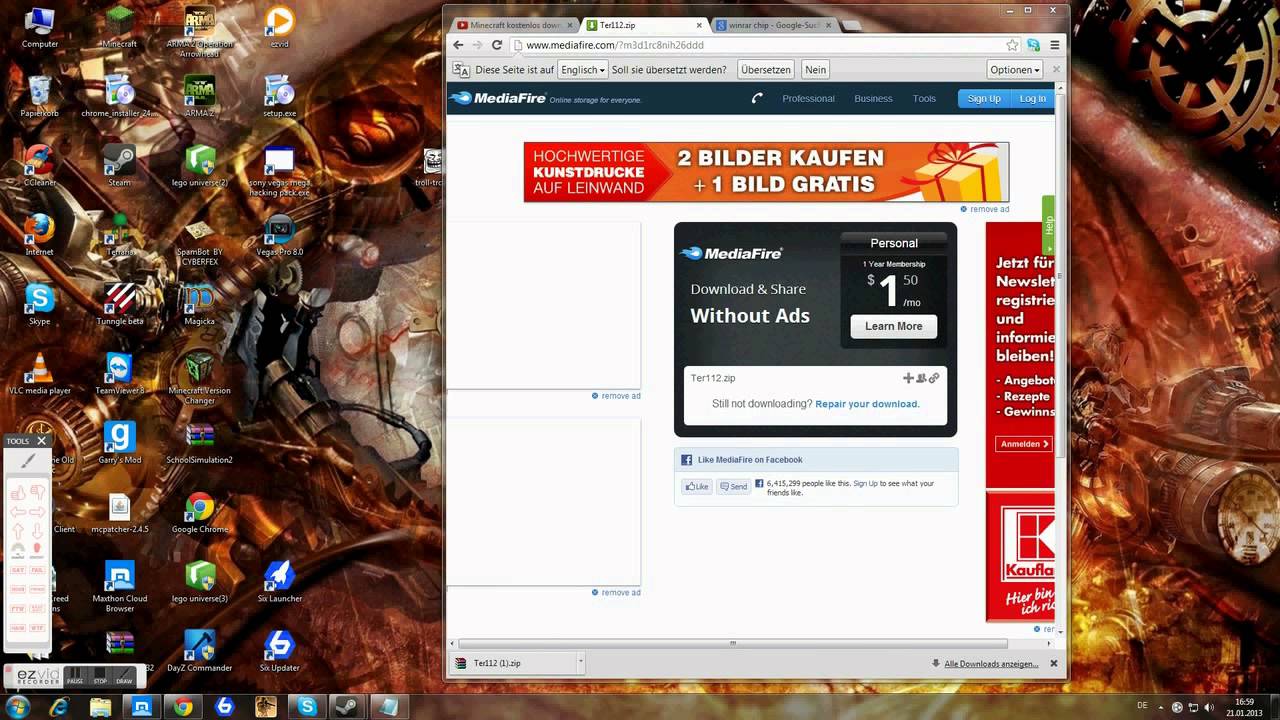The height and width of the screenshot is (720, 1280).
Task: Open the Ter112 (1).zip download item arrow
Action: pyautogui.click(x=580, y=662)
